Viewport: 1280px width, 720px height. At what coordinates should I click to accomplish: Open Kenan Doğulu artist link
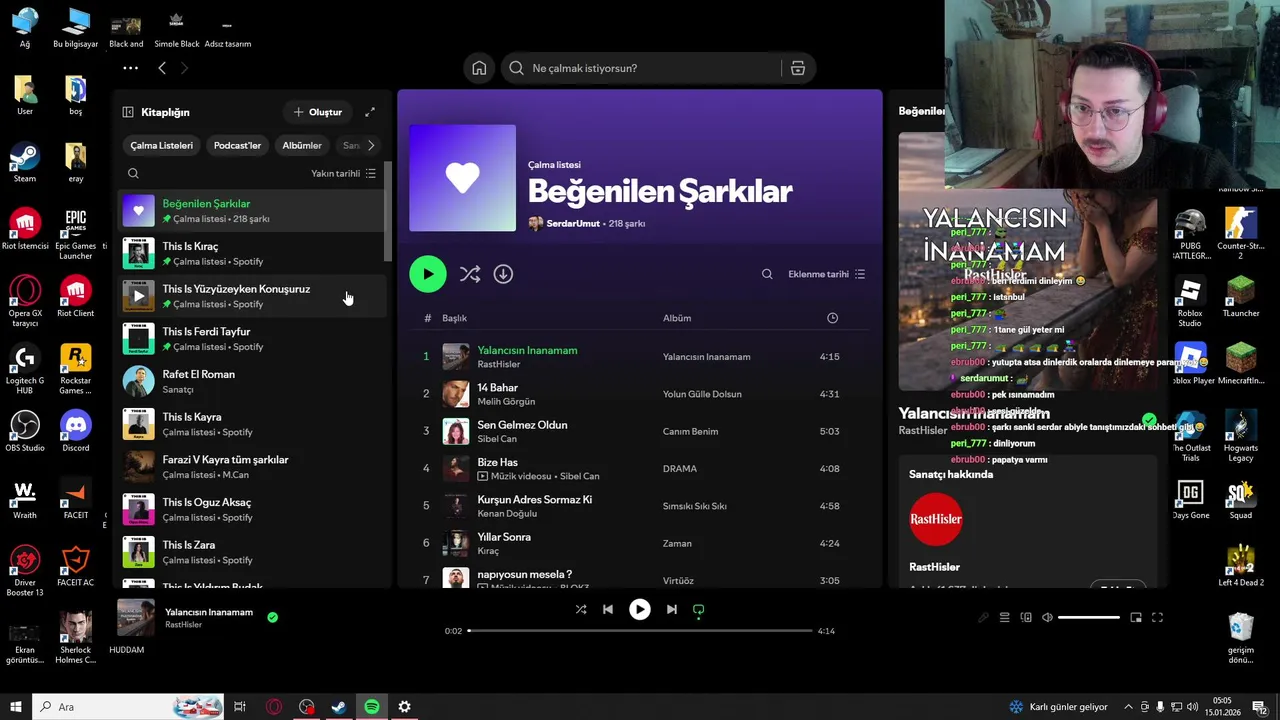(507, 513)
